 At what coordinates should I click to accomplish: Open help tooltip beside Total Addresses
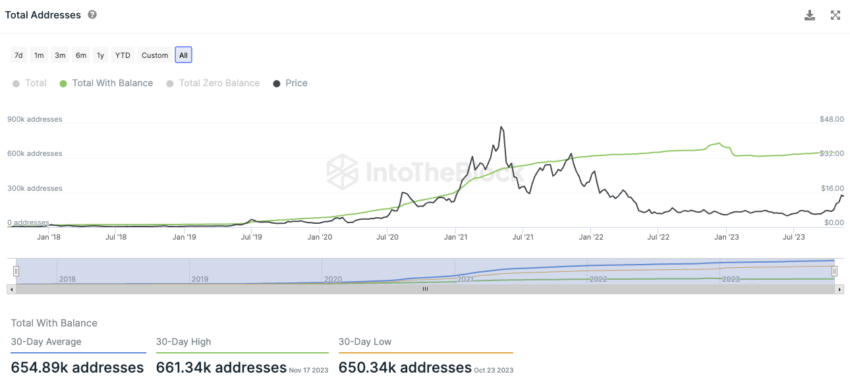point(92,15)
